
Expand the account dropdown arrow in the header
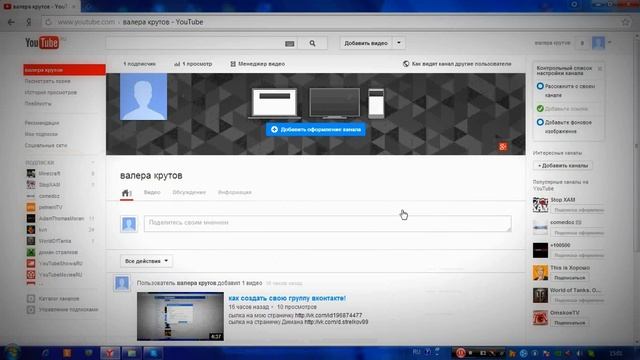[x=610, y=42]
